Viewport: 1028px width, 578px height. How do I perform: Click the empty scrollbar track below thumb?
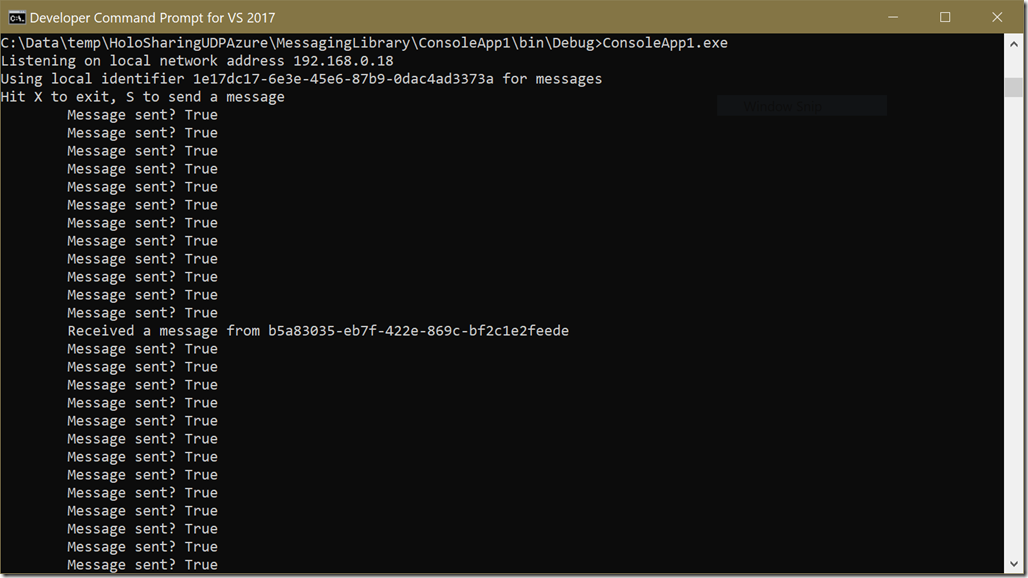pos(1014,328)
